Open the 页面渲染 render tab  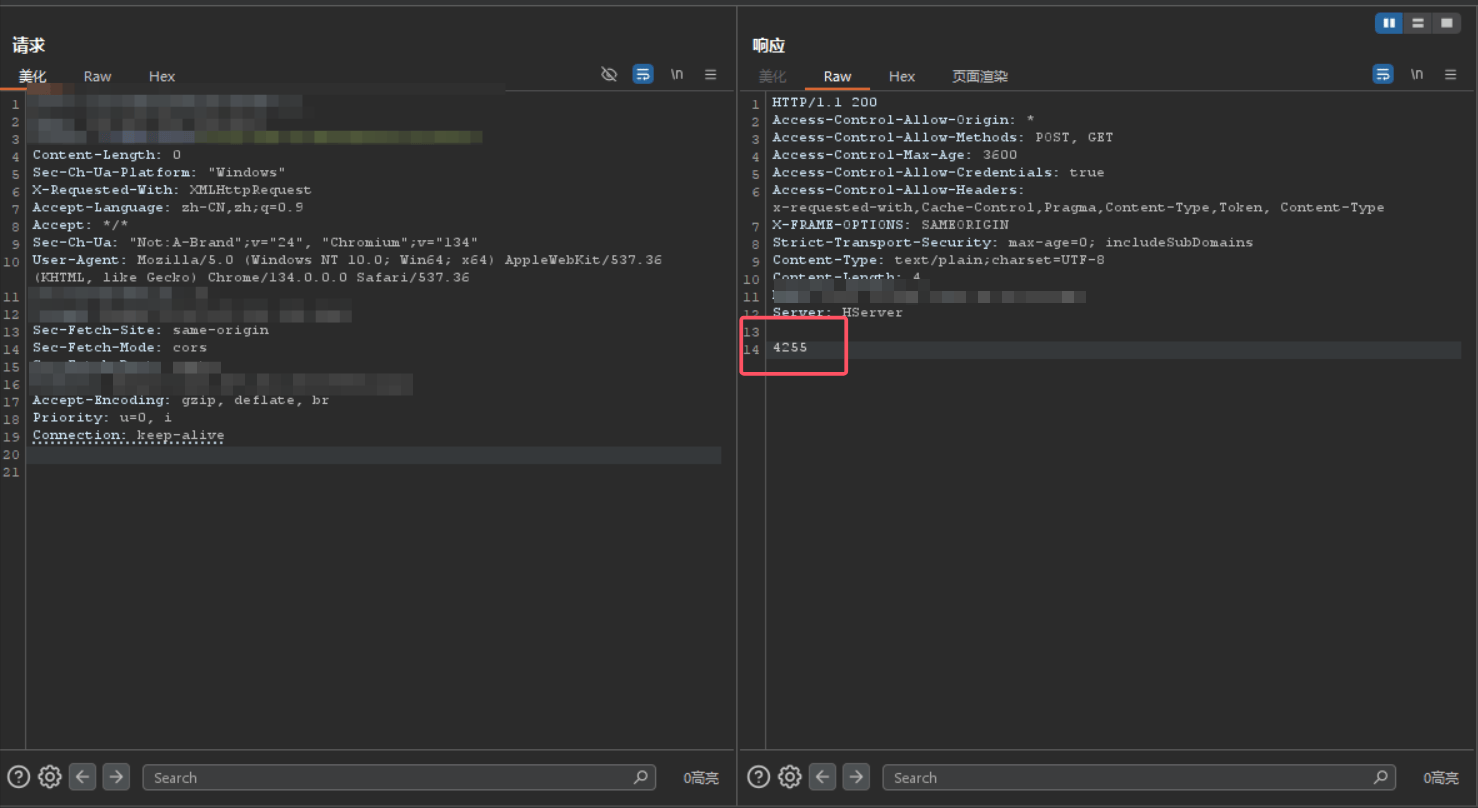980,77
